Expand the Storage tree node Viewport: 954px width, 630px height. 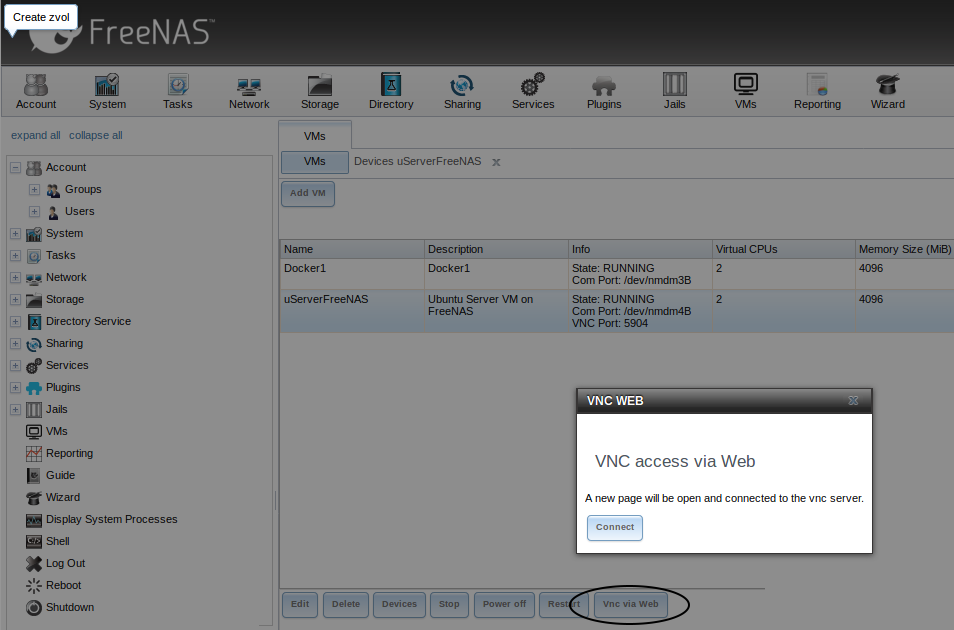click(15, 299)
